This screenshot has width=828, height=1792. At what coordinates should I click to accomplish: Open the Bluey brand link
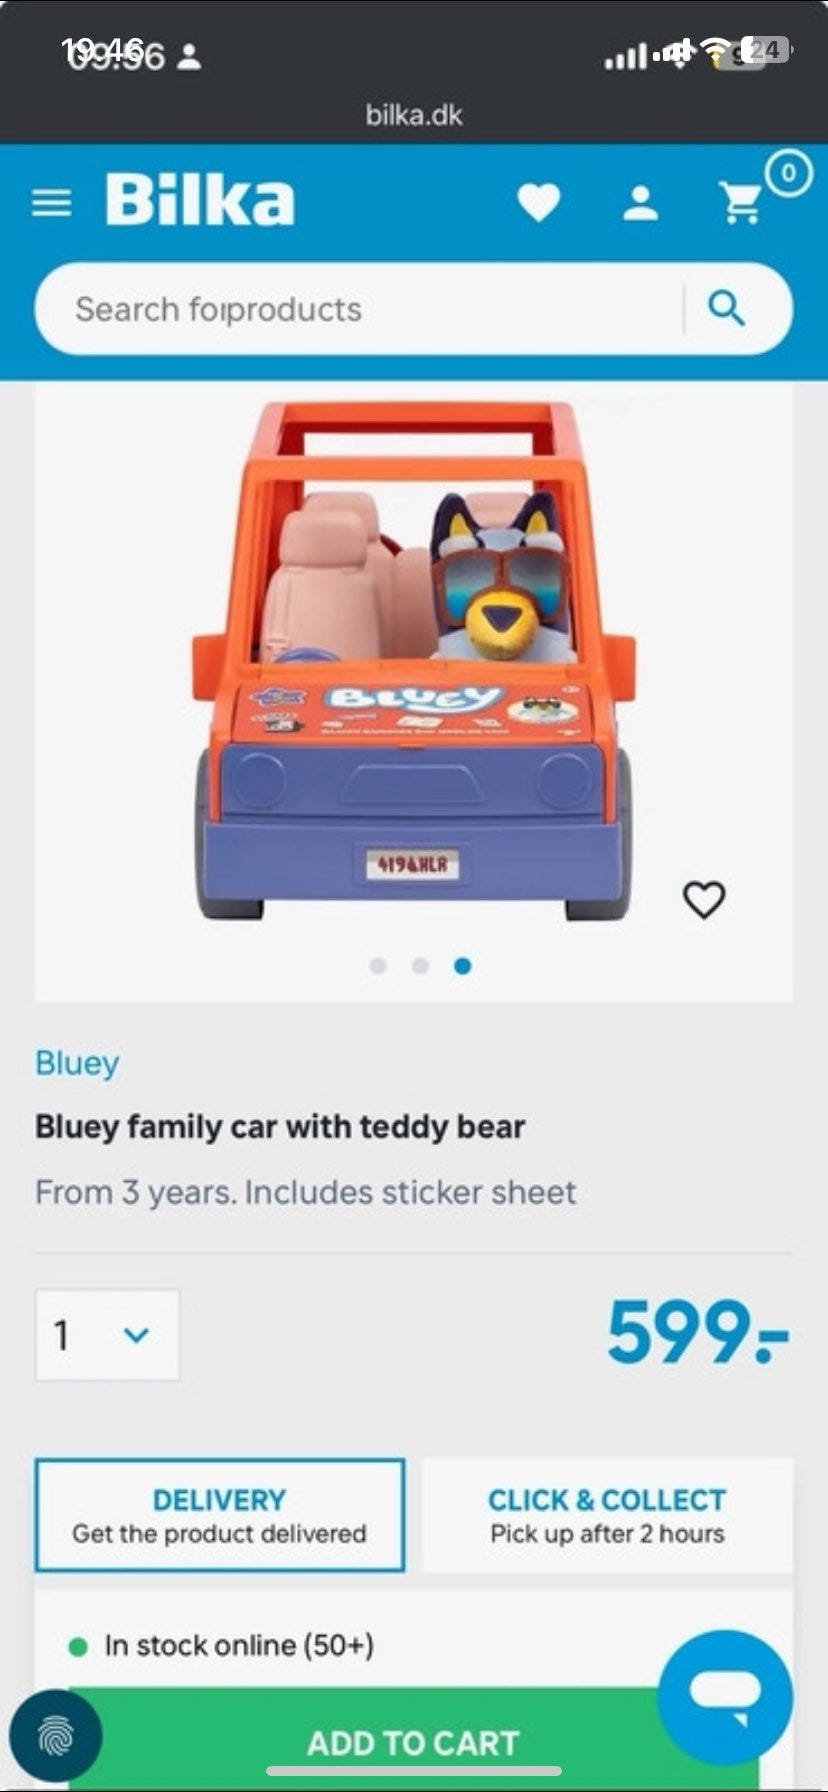click(x=77, y=1063)
